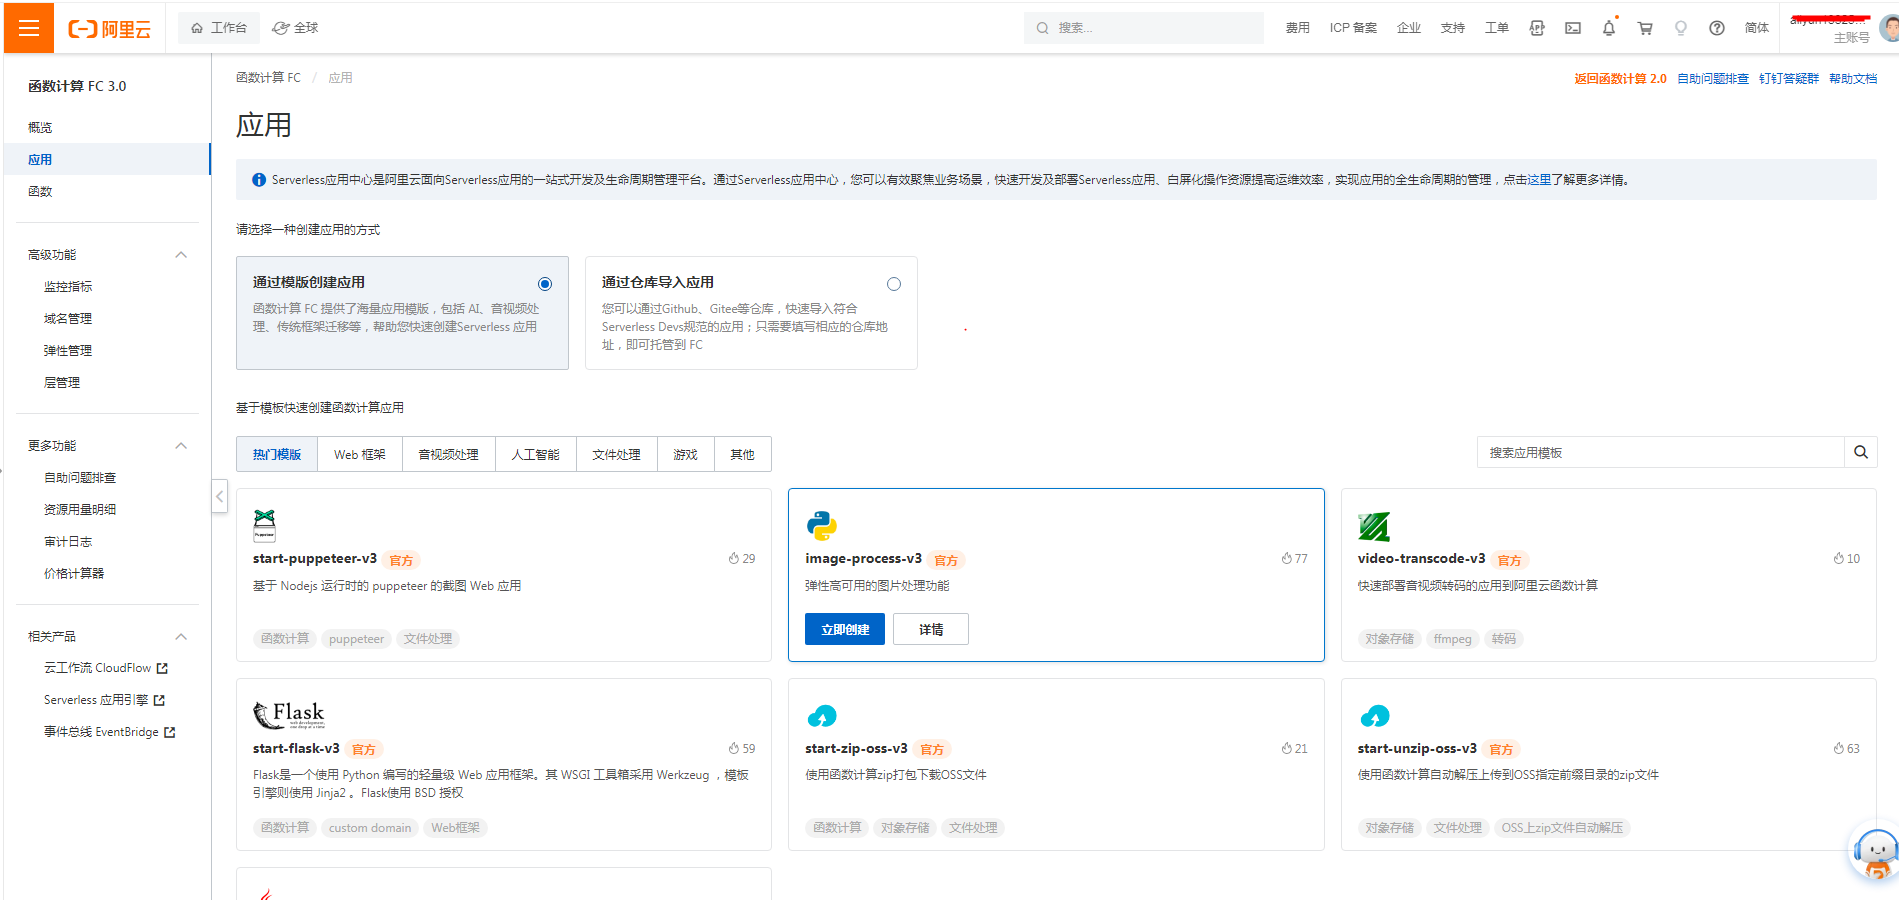Switch to the 人工智能 tab

pos(536,454)
